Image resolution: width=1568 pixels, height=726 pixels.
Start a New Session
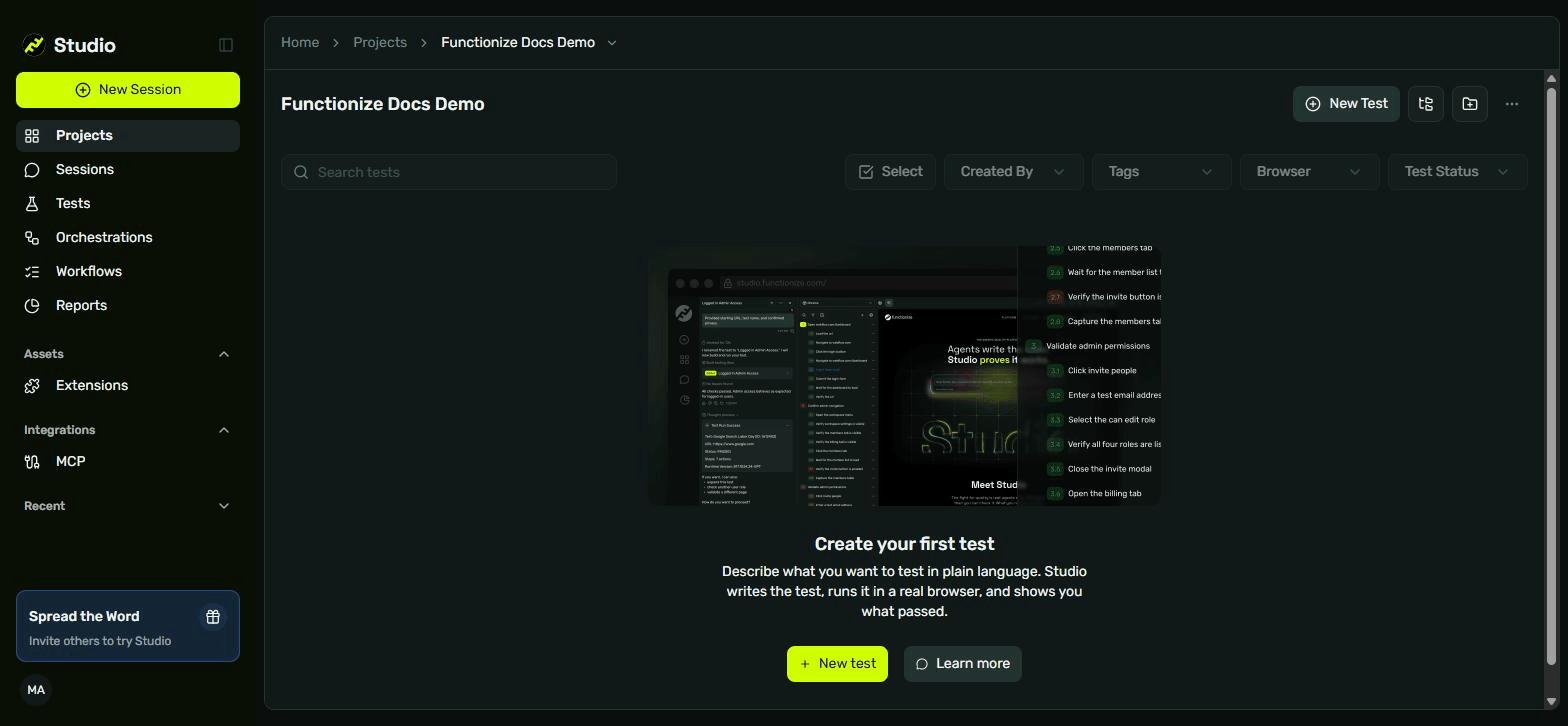(x=128, y=90)
